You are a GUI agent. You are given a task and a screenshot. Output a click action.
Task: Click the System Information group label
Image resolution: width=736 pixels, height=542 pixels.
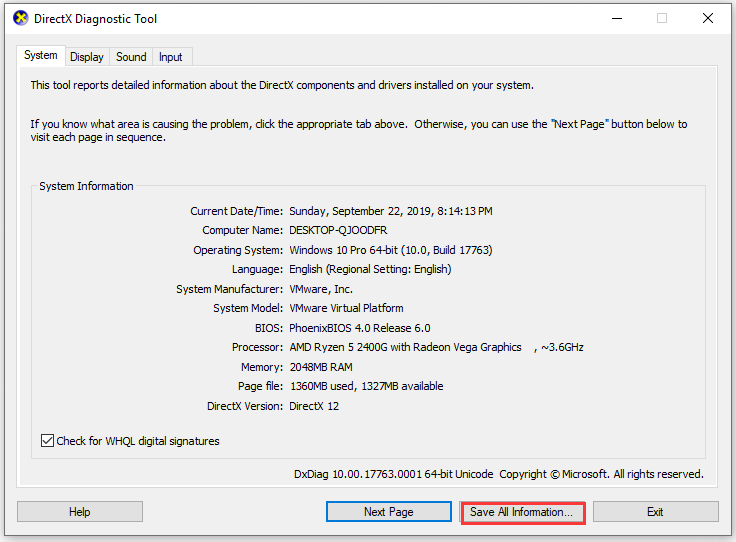pyautogui.click(x=86, y=186)
